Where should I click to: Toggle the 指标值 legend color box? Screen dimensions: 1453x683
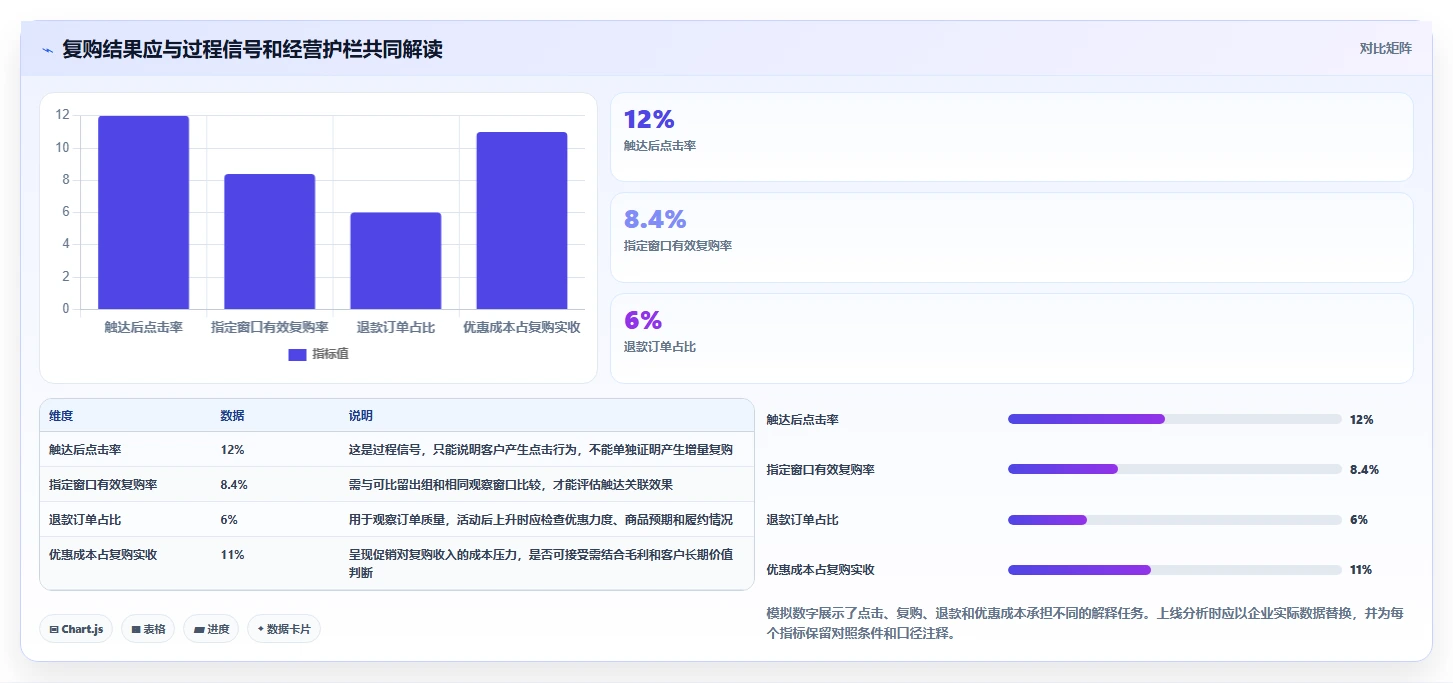[297, 354]
